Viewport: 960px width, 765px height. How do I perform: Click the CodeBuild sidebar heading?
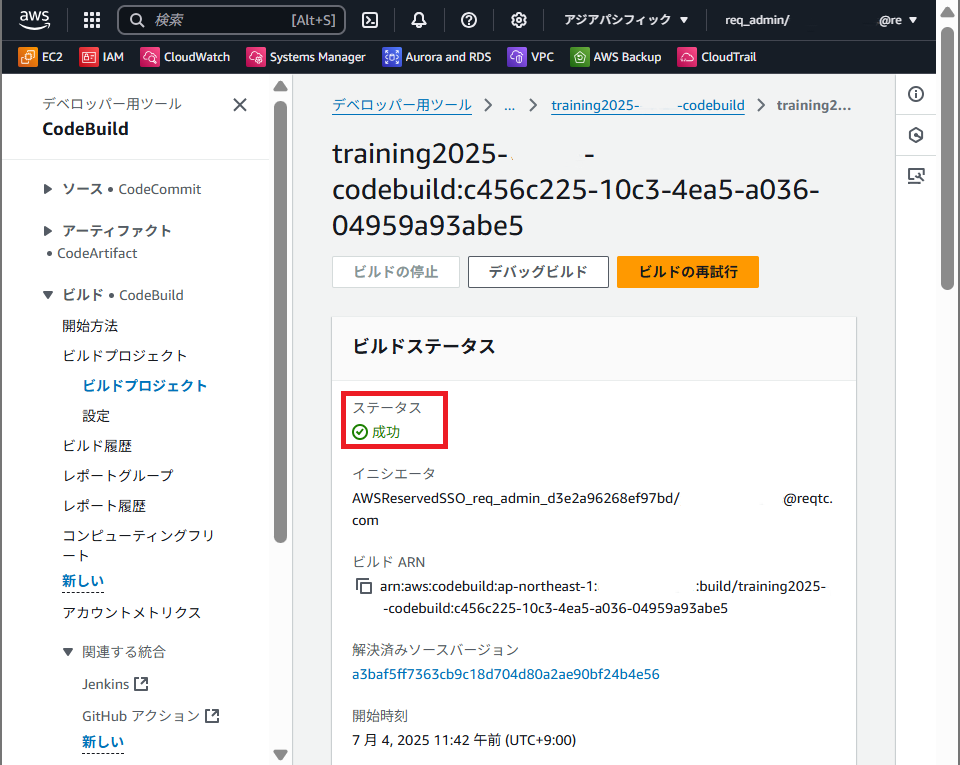coord(86,129)
